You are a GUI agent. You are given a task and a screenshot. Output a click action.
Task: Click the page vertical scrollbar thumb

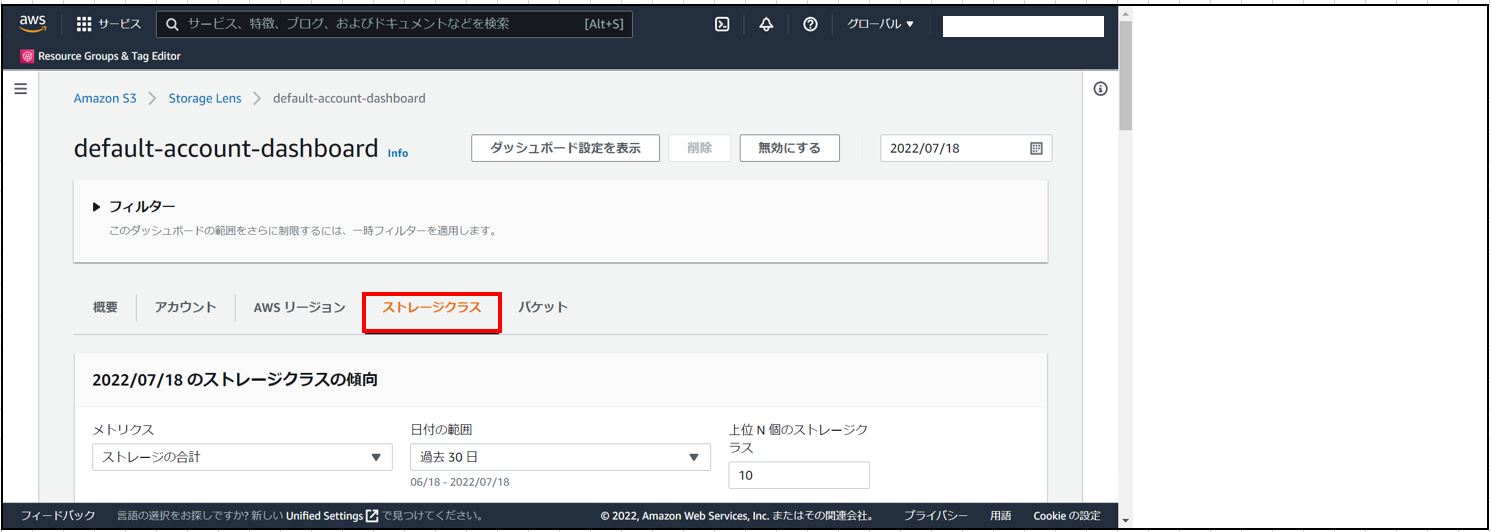pos(1125,76)
